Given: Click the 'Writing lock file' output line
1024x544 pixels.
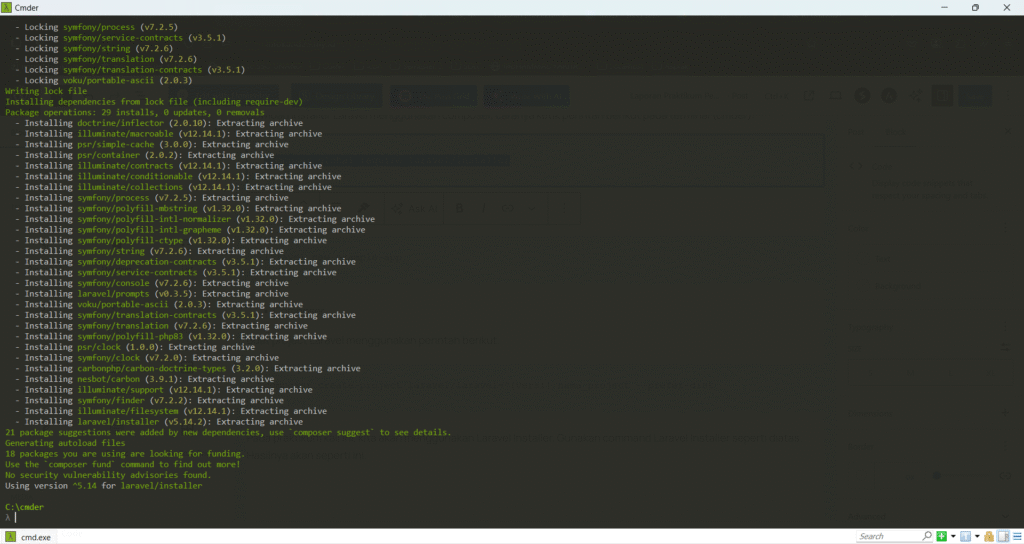Looking at the screenshot, I should tap(45, 91).
